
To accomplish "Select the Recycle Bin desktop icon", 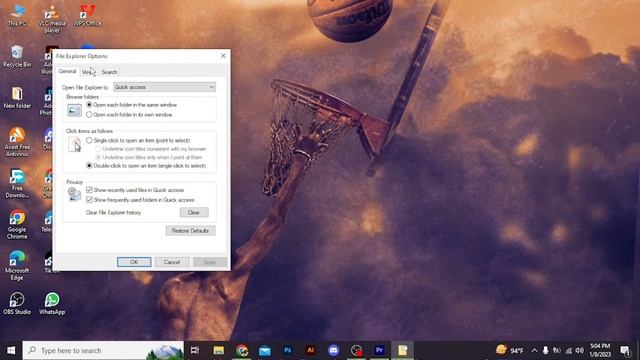I will pyautogui.click(x=17, y=56).
